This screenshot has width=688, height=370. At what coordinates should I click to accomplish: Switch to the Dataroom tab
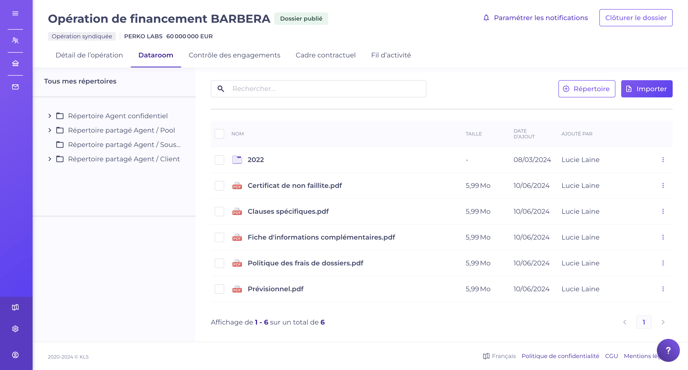156,55
